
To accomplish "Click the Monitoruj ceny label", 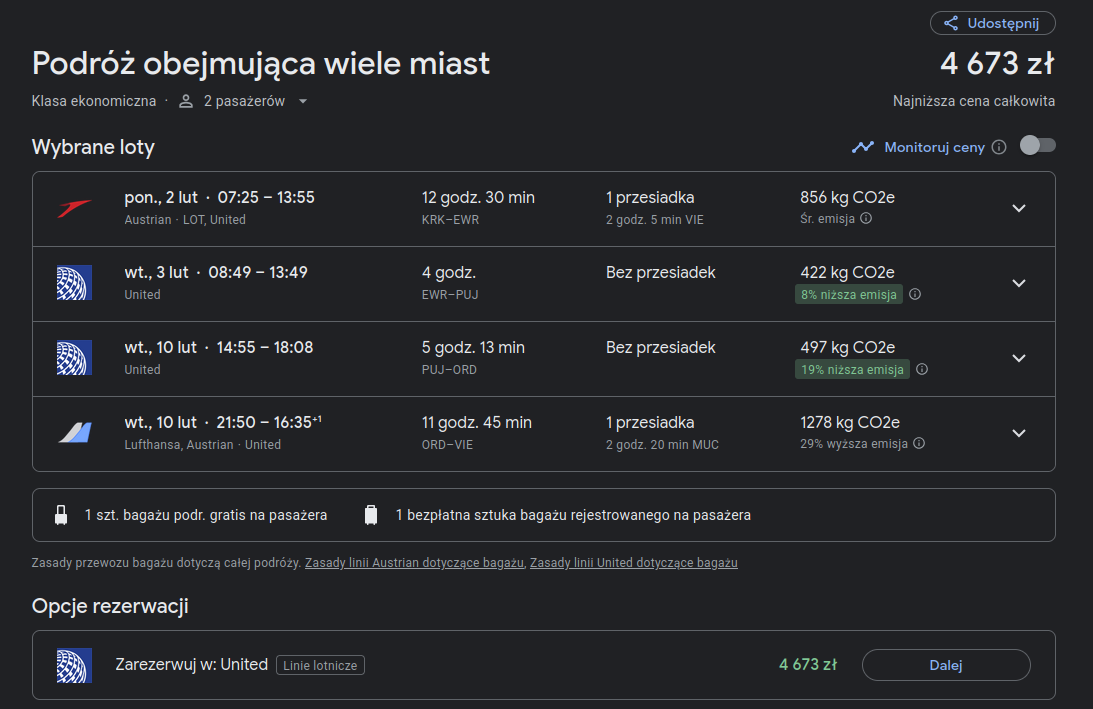I will pyautogui.click(x=934, y=147).
